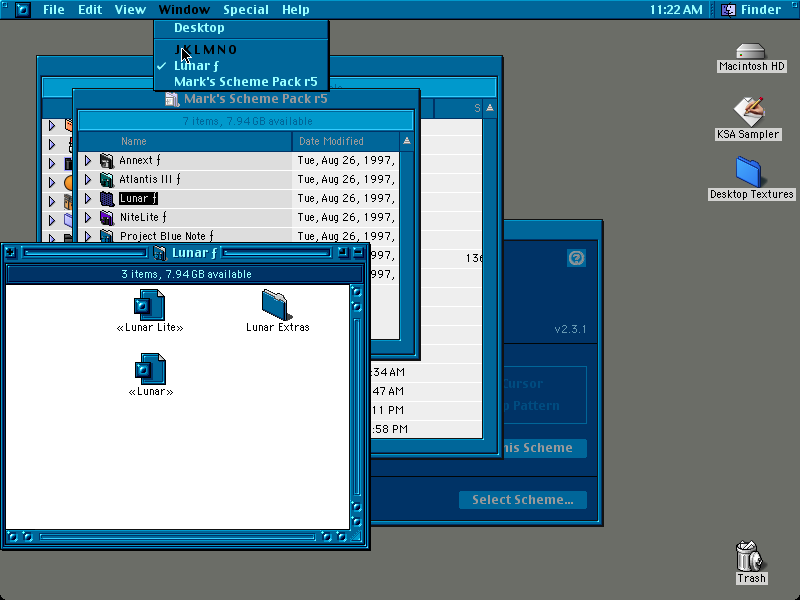Reverse sort order in Mark's Scheme Pack window
800x600 pixels.
(407, 141)
